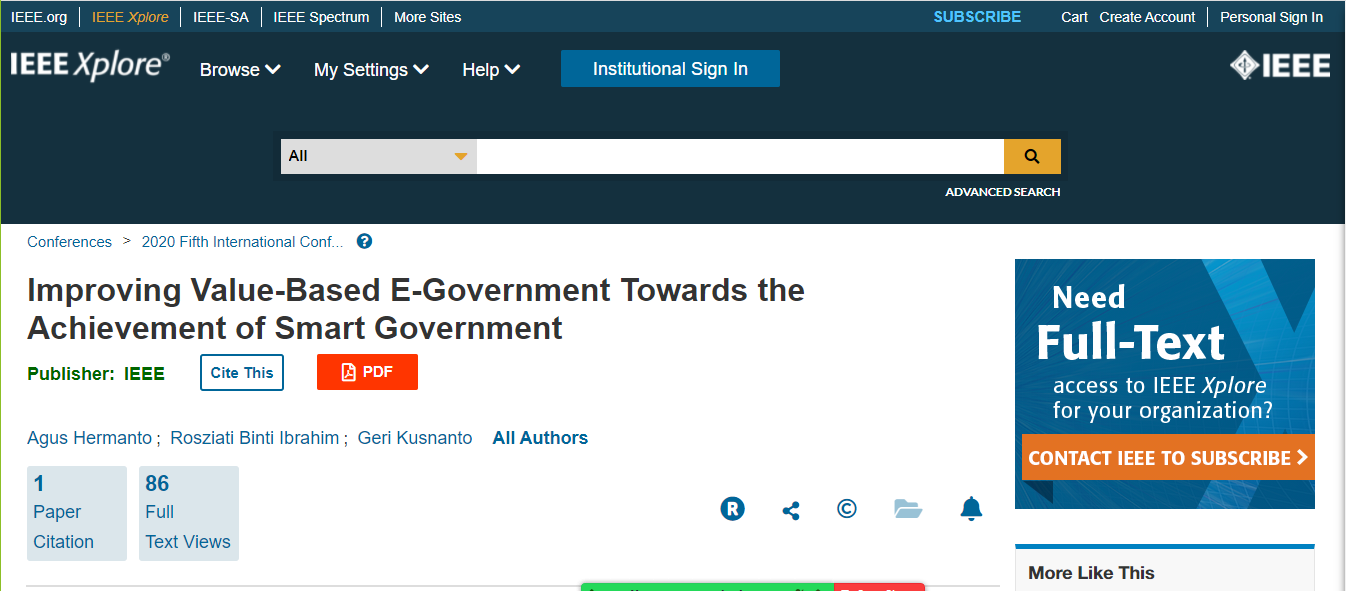Click the share icon
1346x591 pixels.
click(790, 510)
